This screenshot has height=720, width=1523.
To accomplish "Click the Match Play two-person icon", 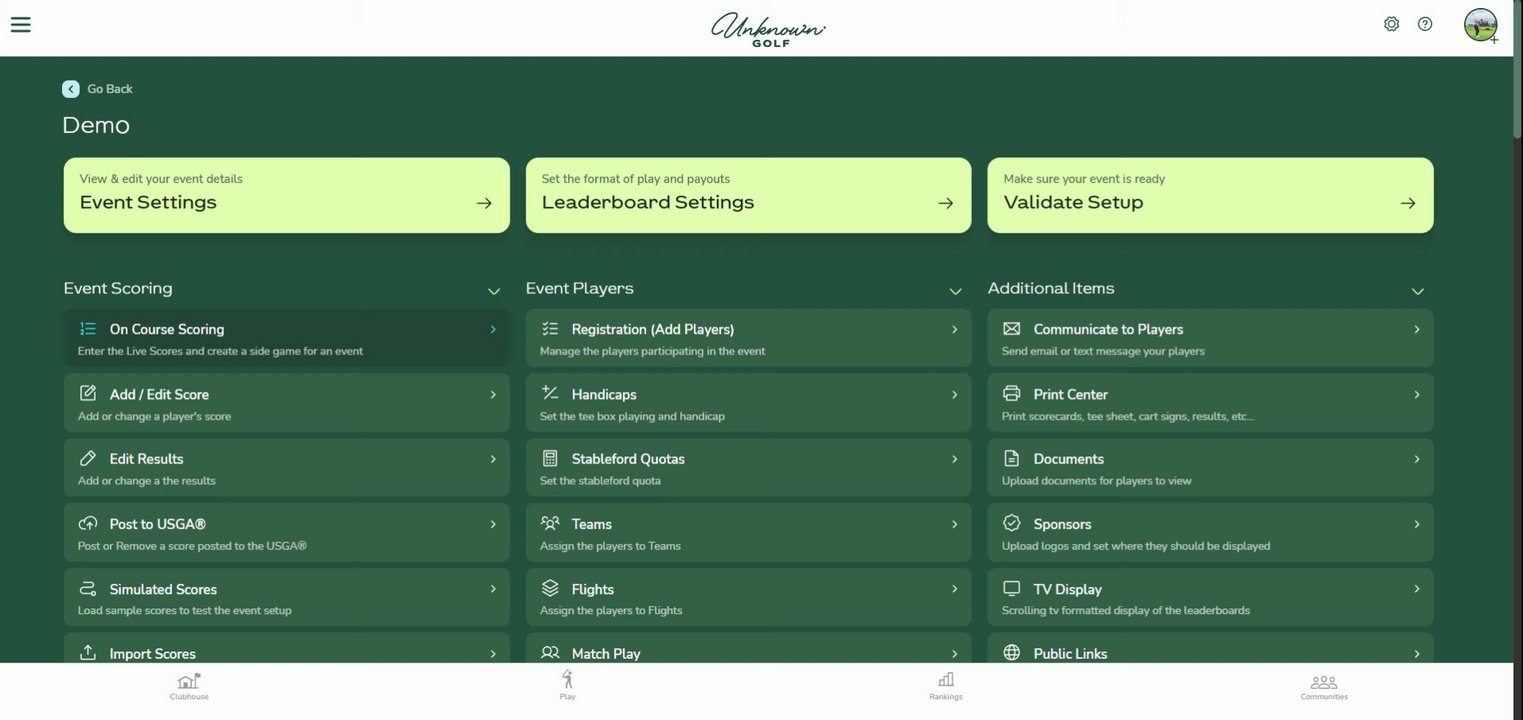I will click(550, 653).
